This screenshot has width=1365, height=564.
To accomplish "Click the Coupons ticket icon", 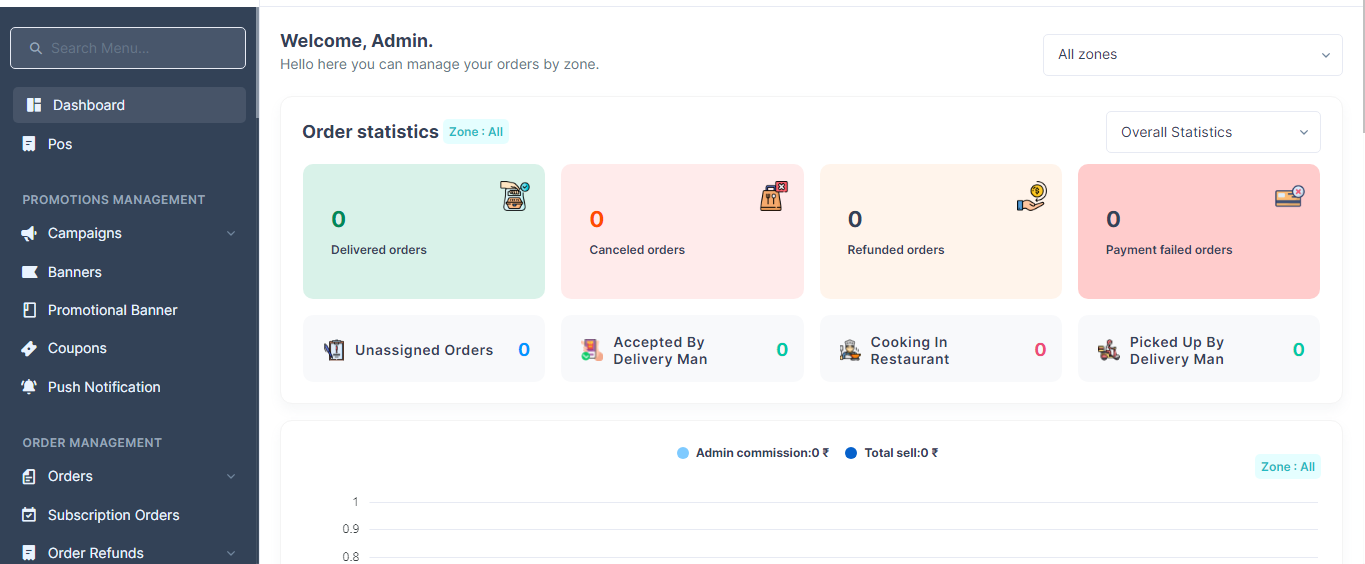I will click(x=29, y=348).
